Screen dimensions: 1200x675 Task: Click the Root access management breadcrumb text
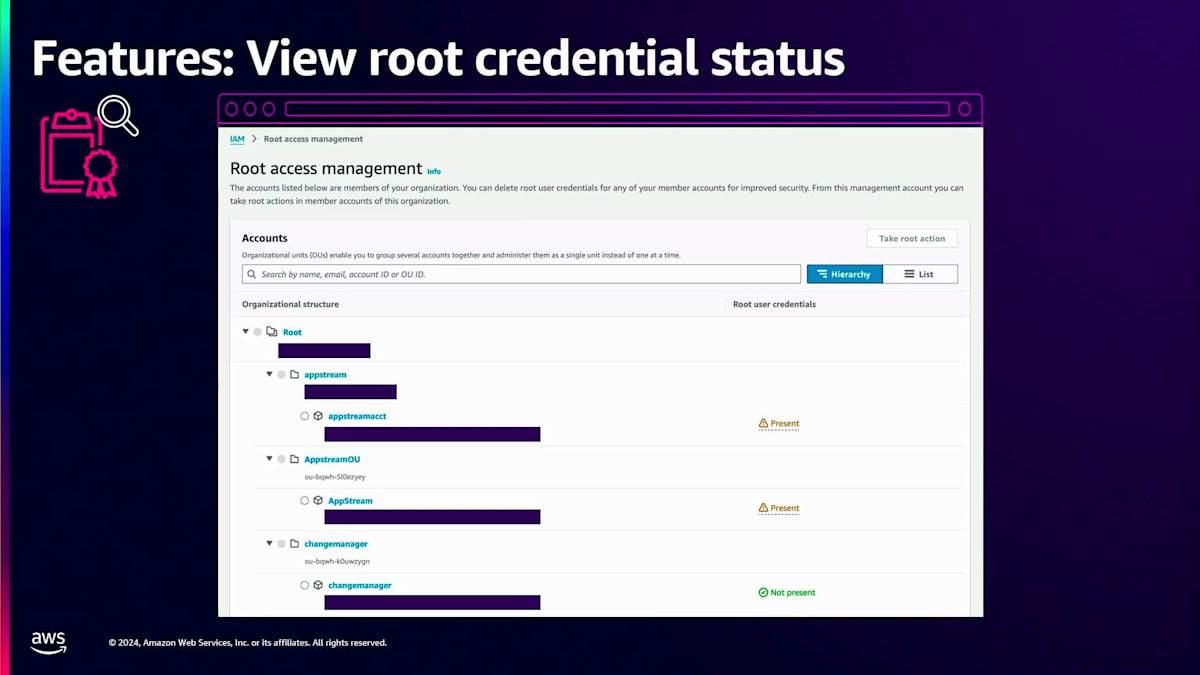pos(313,139)
